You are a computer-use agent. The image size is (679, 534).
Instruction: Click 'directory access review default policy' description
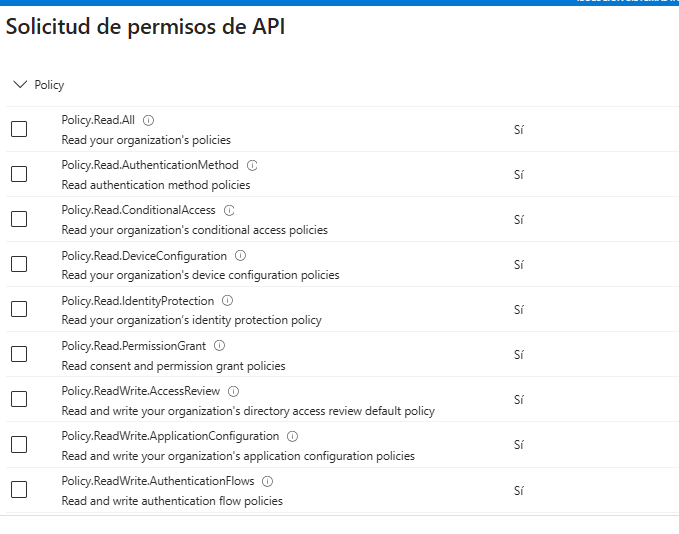339,411
